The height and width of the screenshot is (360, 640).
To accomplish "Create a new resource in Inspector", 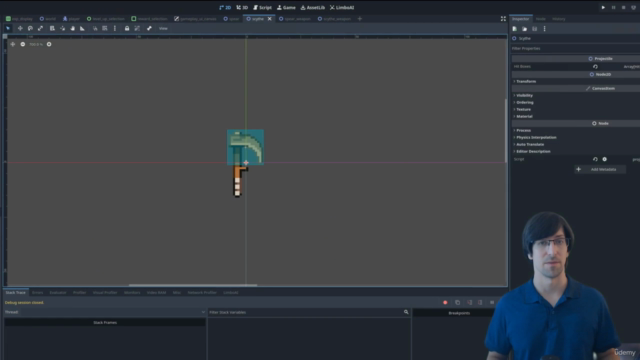I will 515,29.
